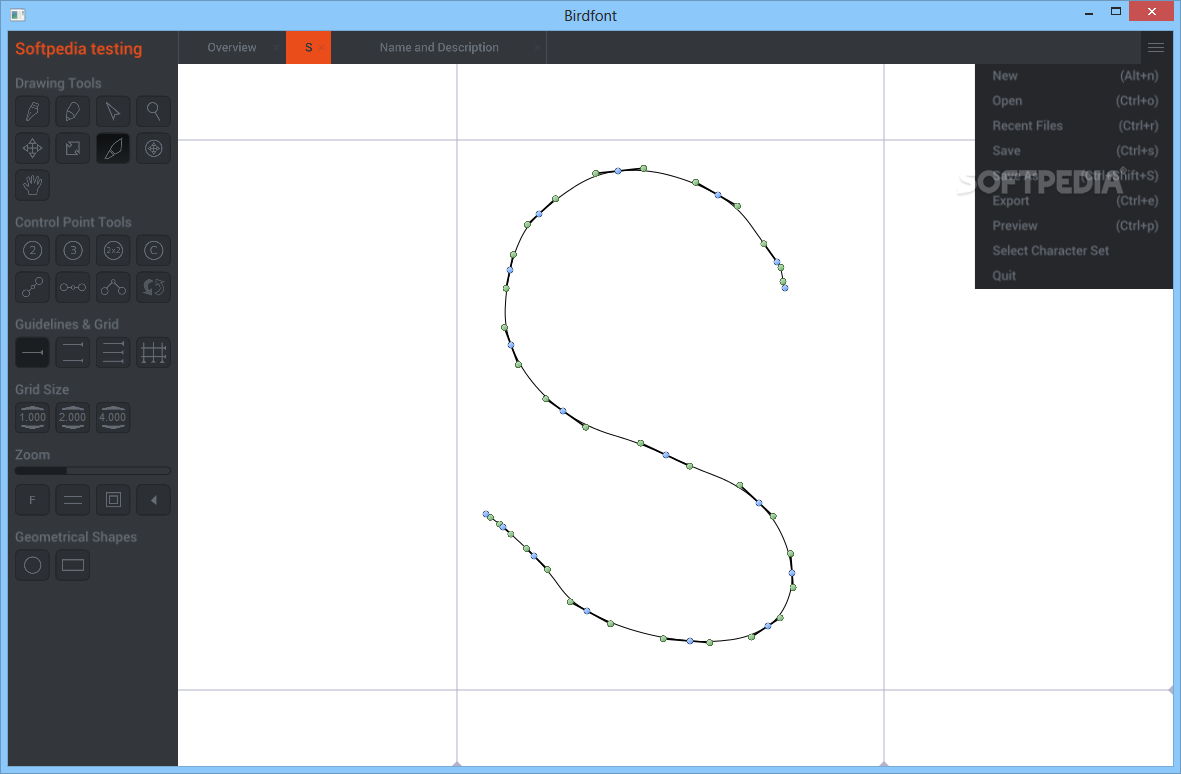
Task: Click the active freehand quill tool
Action: [113, 148]
